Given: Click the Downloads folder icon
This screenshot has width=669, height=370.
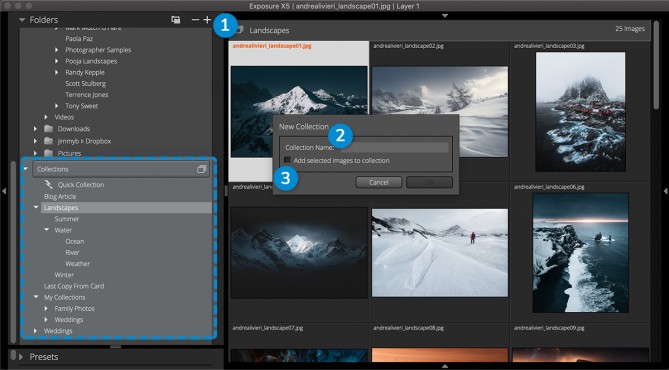Looking at the screenshot, I should pyautogui.click(x=48, y=128).
